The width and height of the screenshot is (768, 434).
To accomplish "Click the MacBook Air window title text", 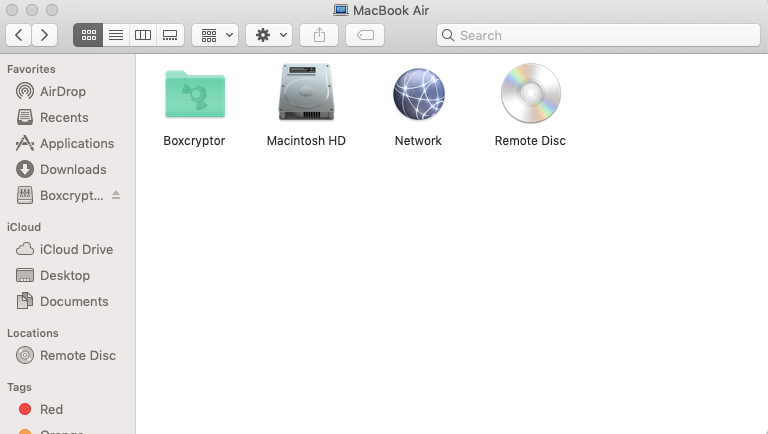I will point(391,10).
